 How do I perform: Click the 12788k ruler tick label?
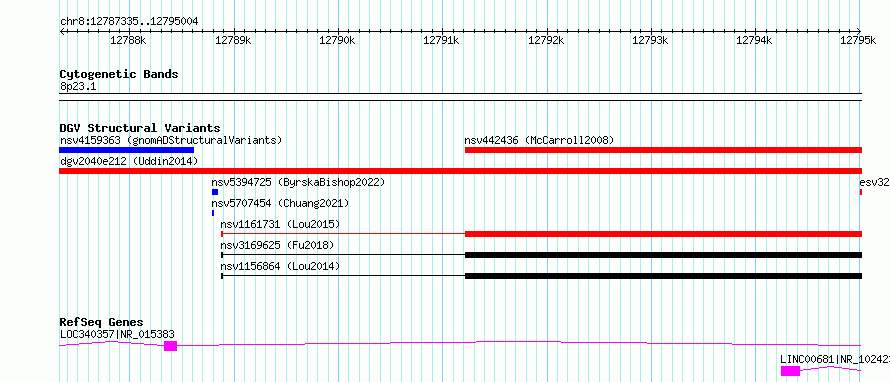129,40
